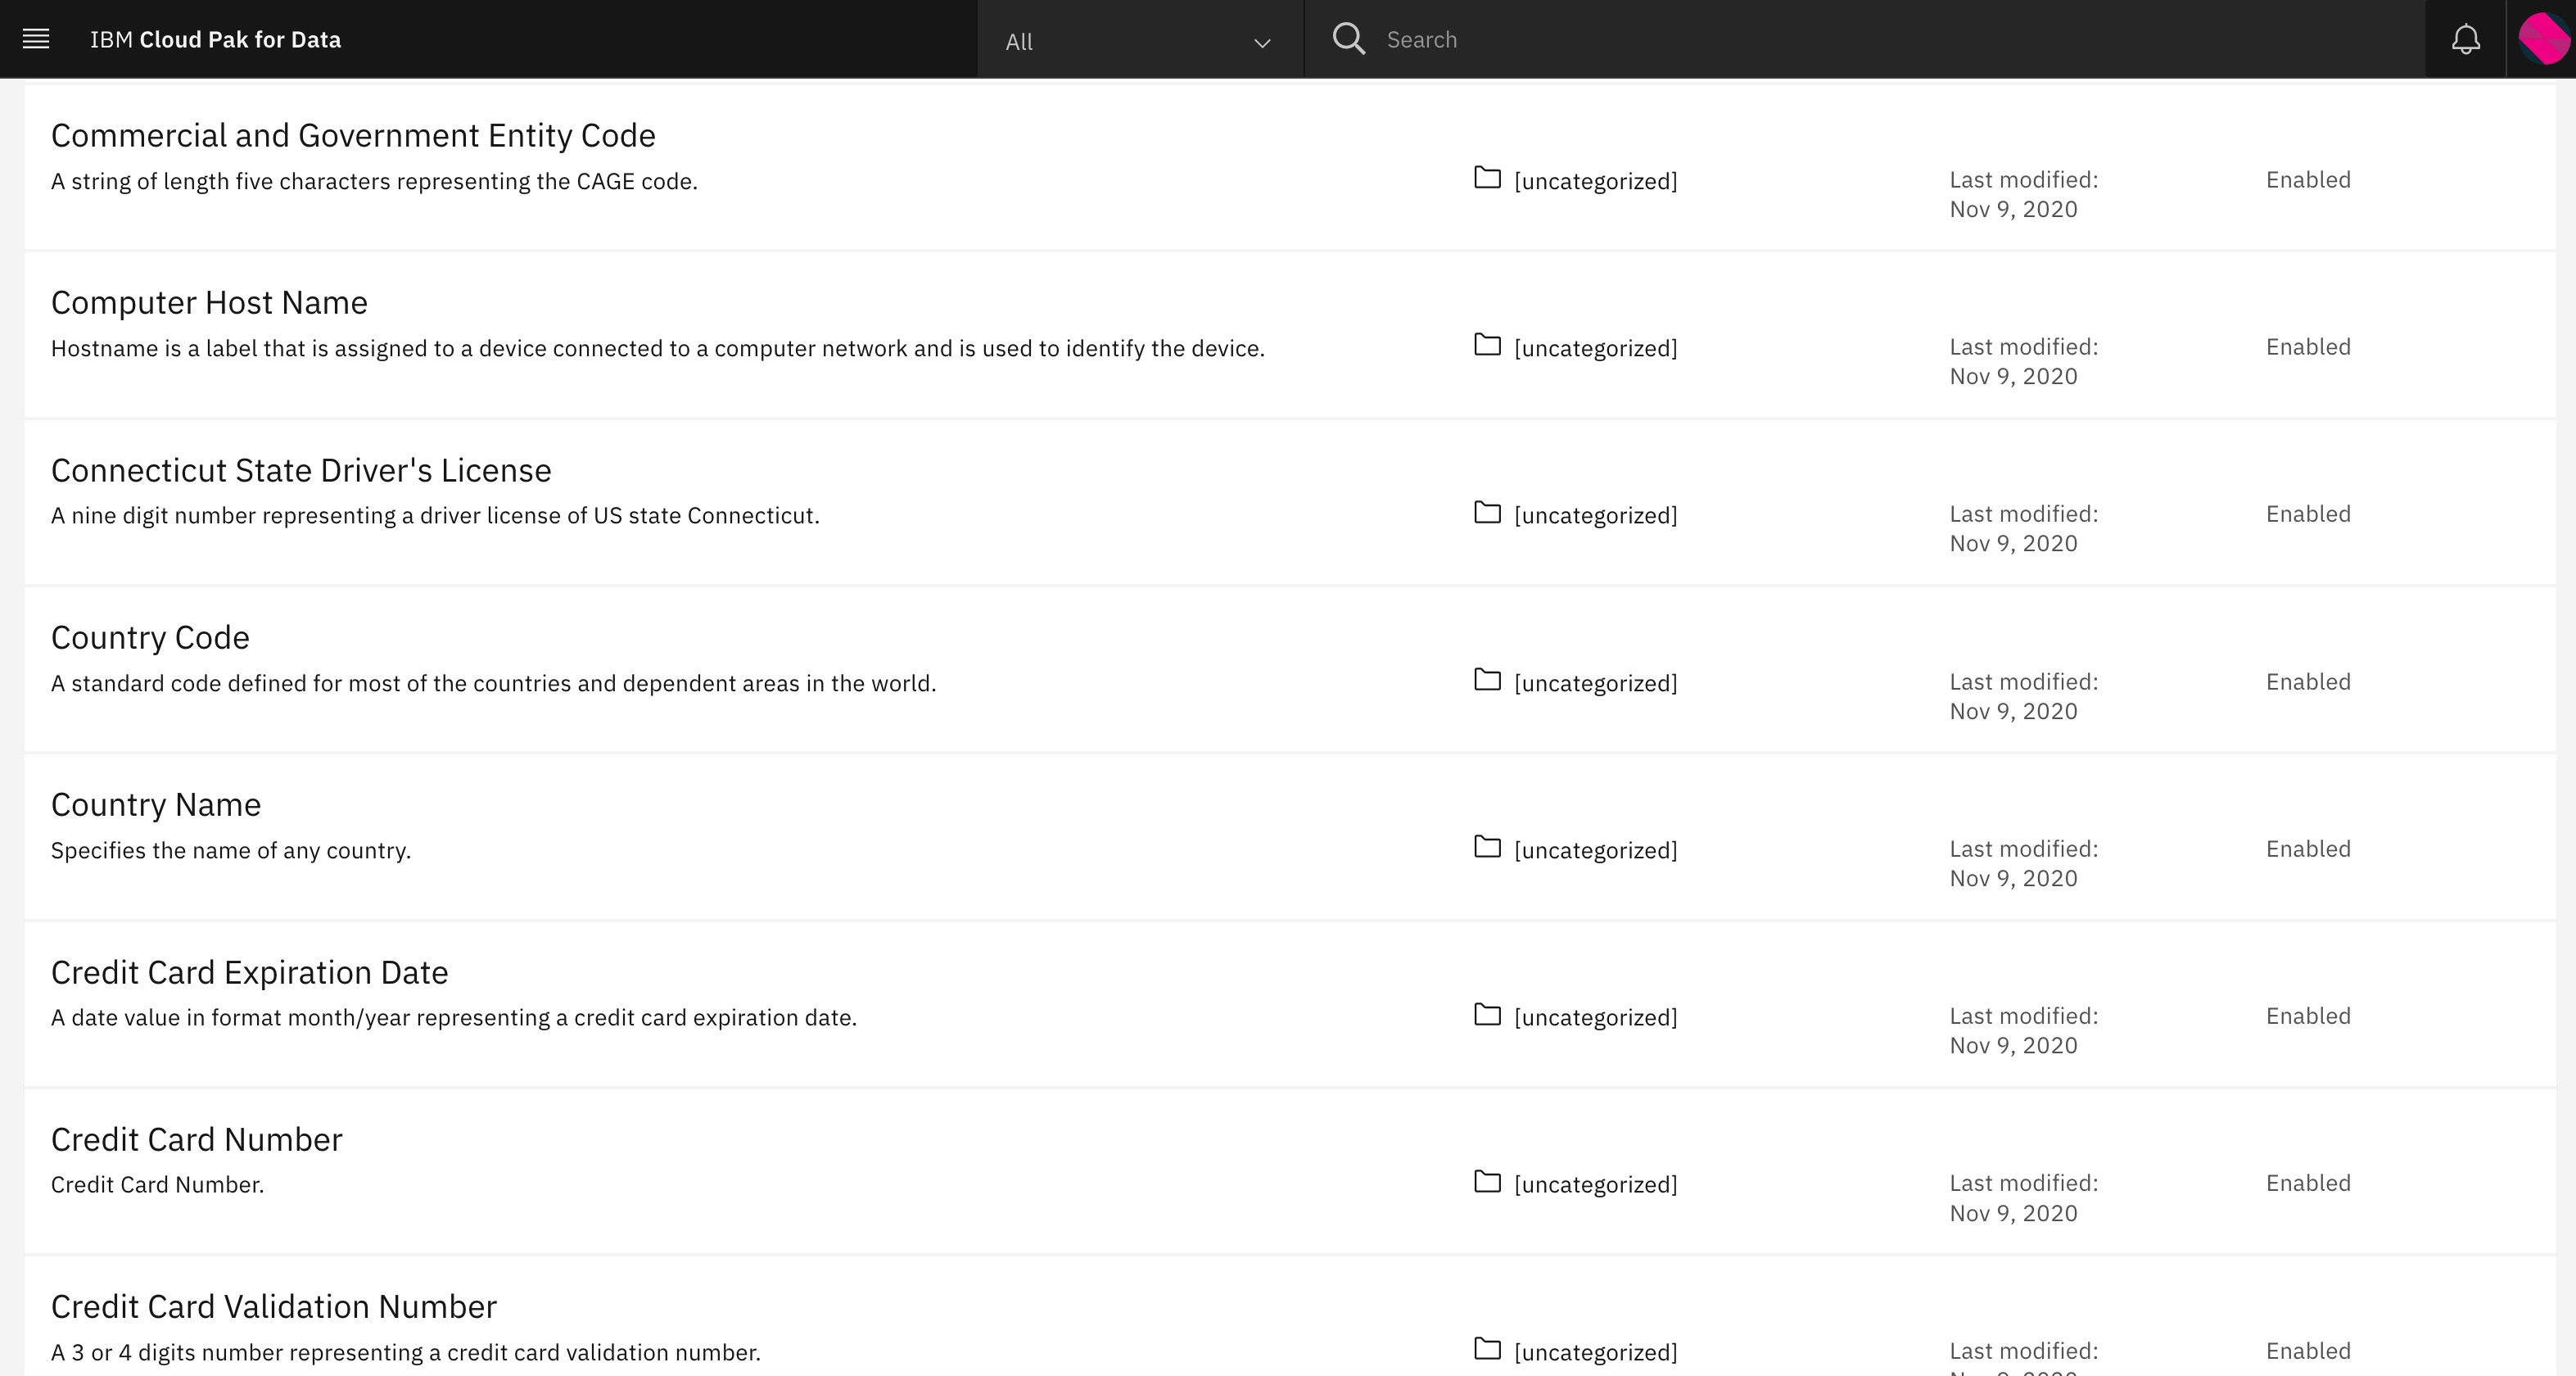Click folder icon in Country Code row
Screen dimensions: 2576x1376
pos(1487,681)
